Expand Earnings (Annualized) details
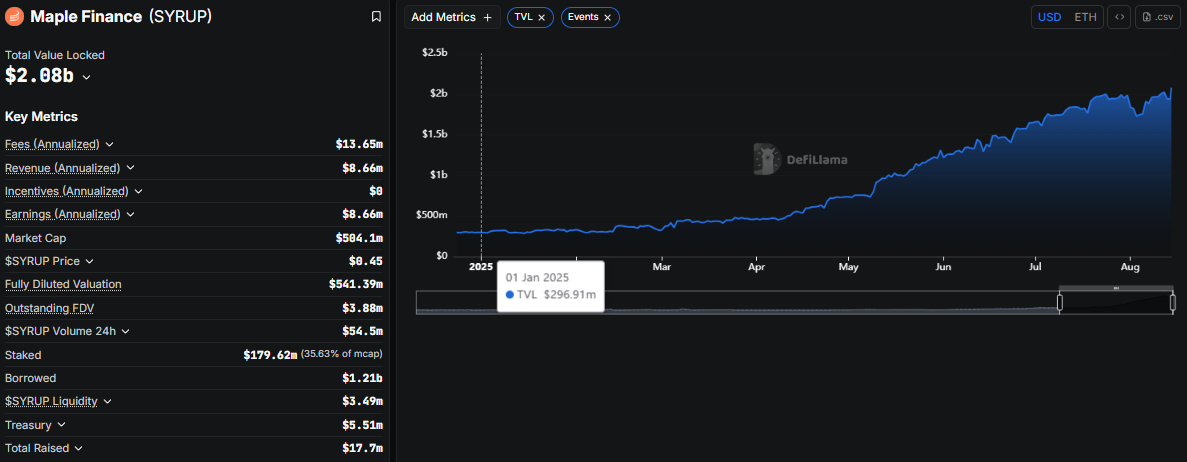1187x462 pixels. [130, 214]
